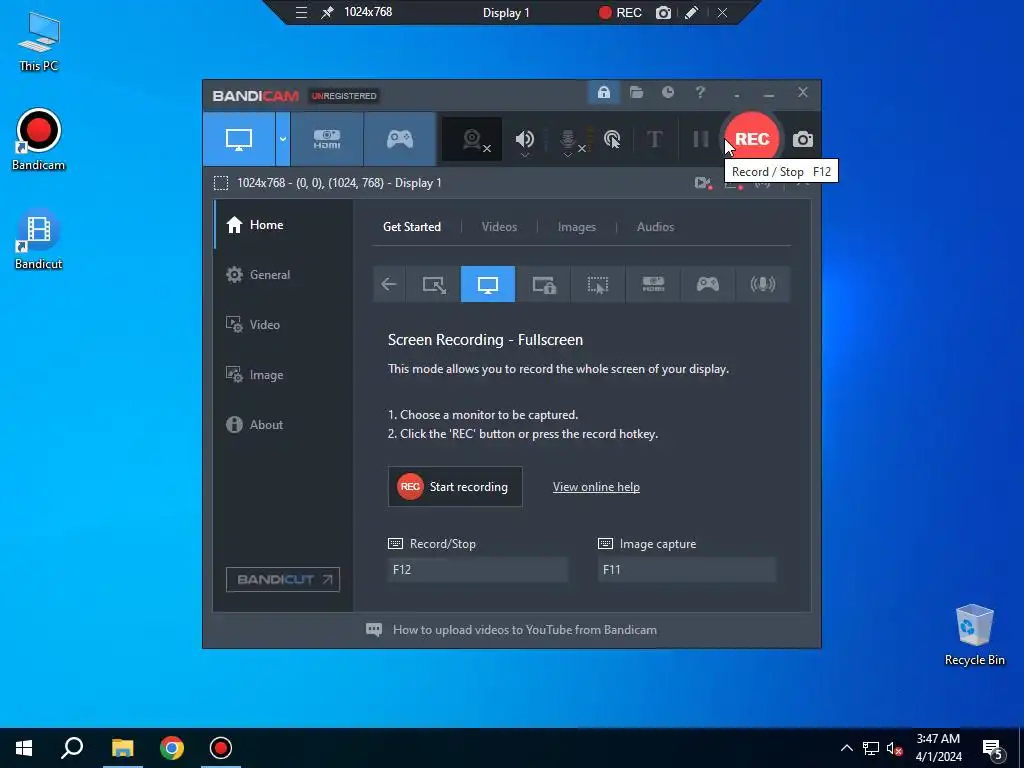
Task: Open Image settings in the sidebar
Action: click(283, 375)
